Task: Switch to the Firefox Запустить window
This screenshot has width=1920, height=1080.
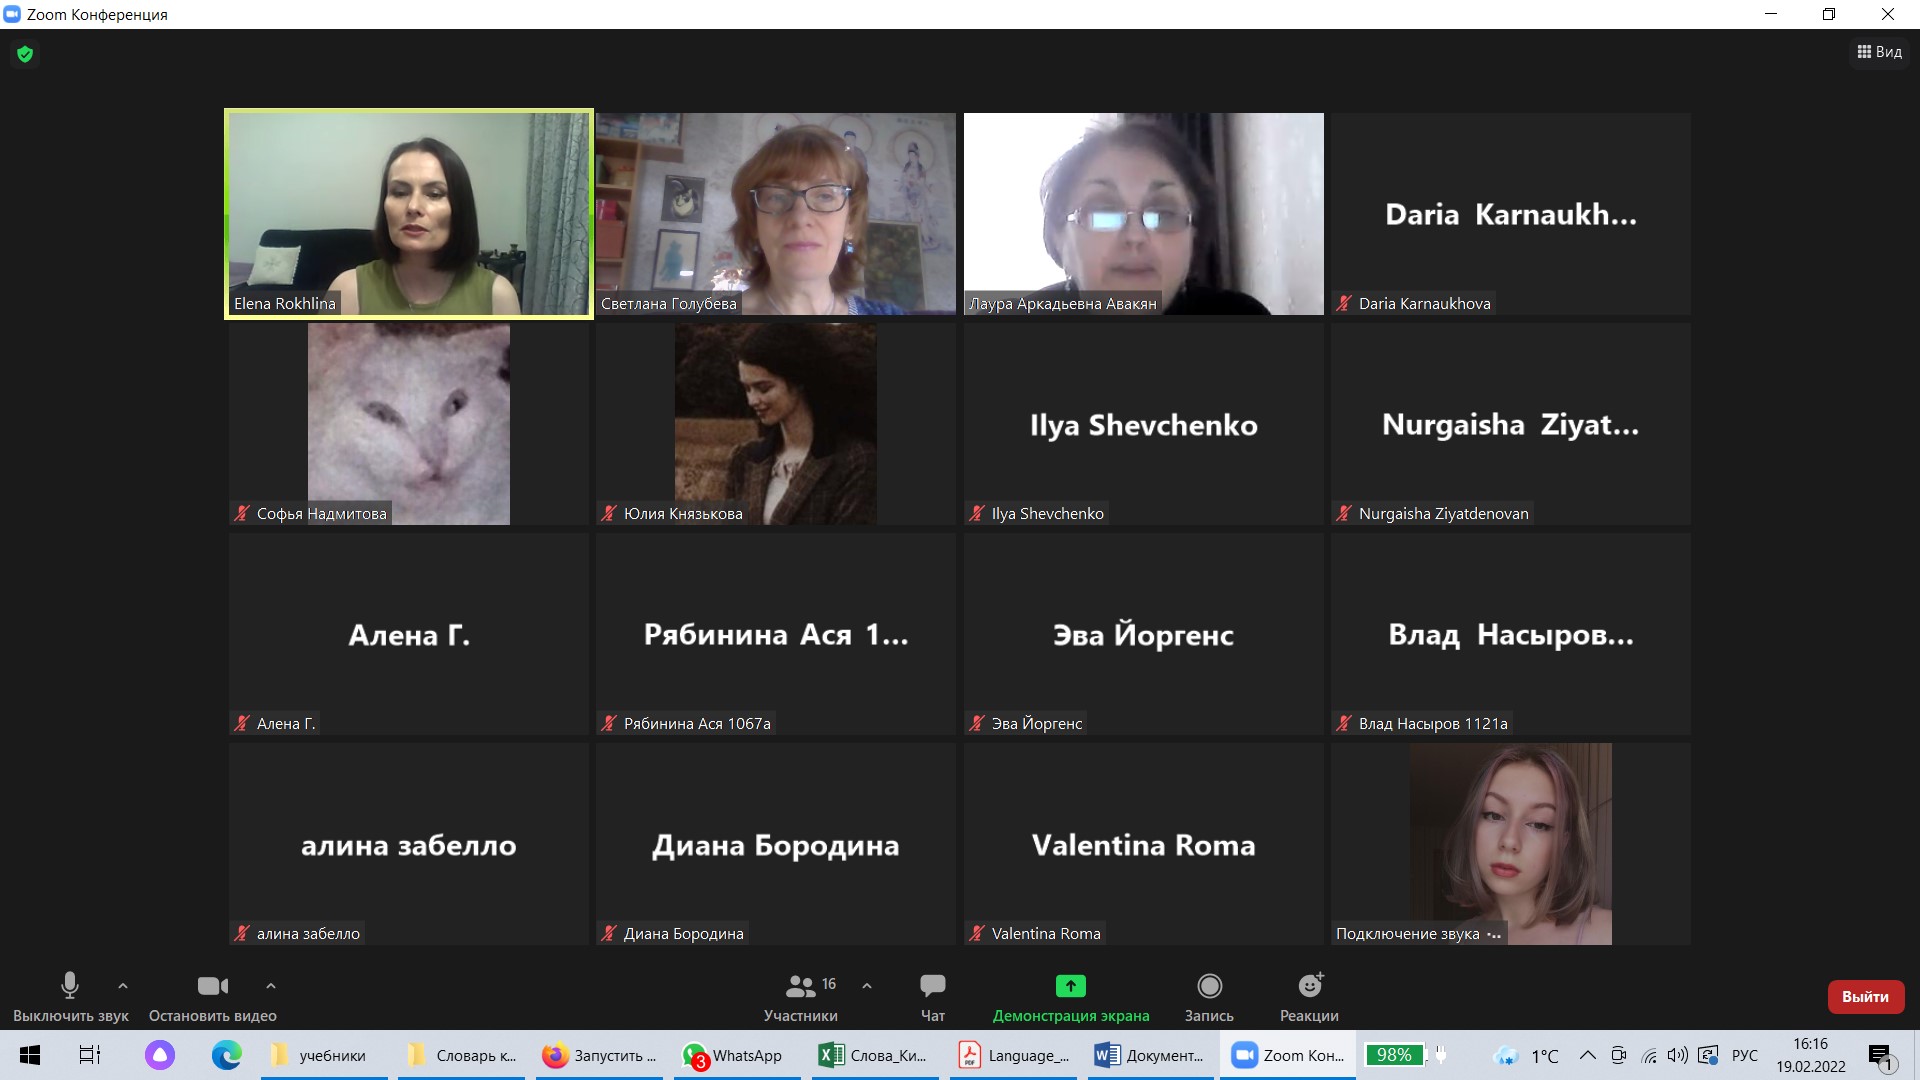Action: [600, 1055]
